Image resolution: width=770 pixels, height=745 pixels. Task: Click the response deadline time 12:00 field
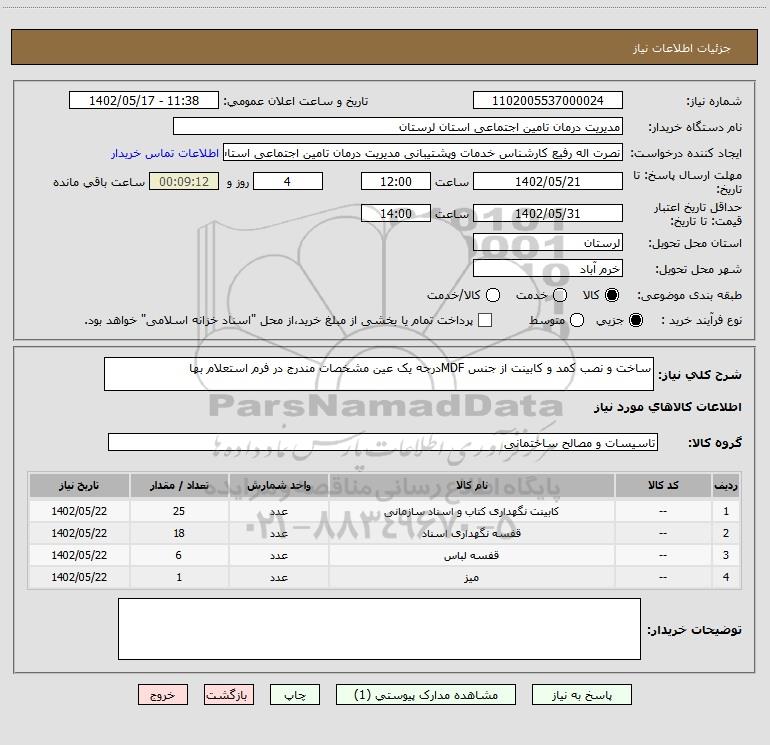396,181
